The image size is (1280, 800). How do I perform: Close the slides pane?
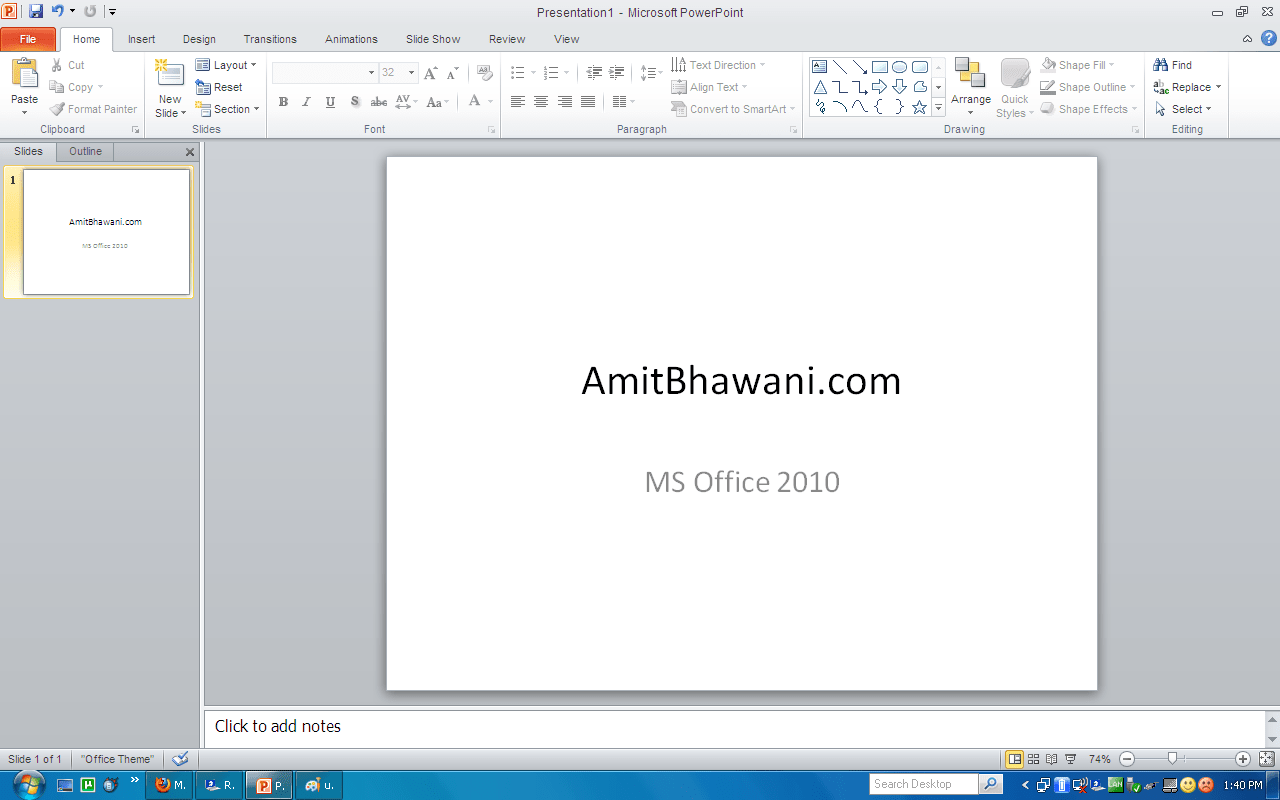coord(190,152)
